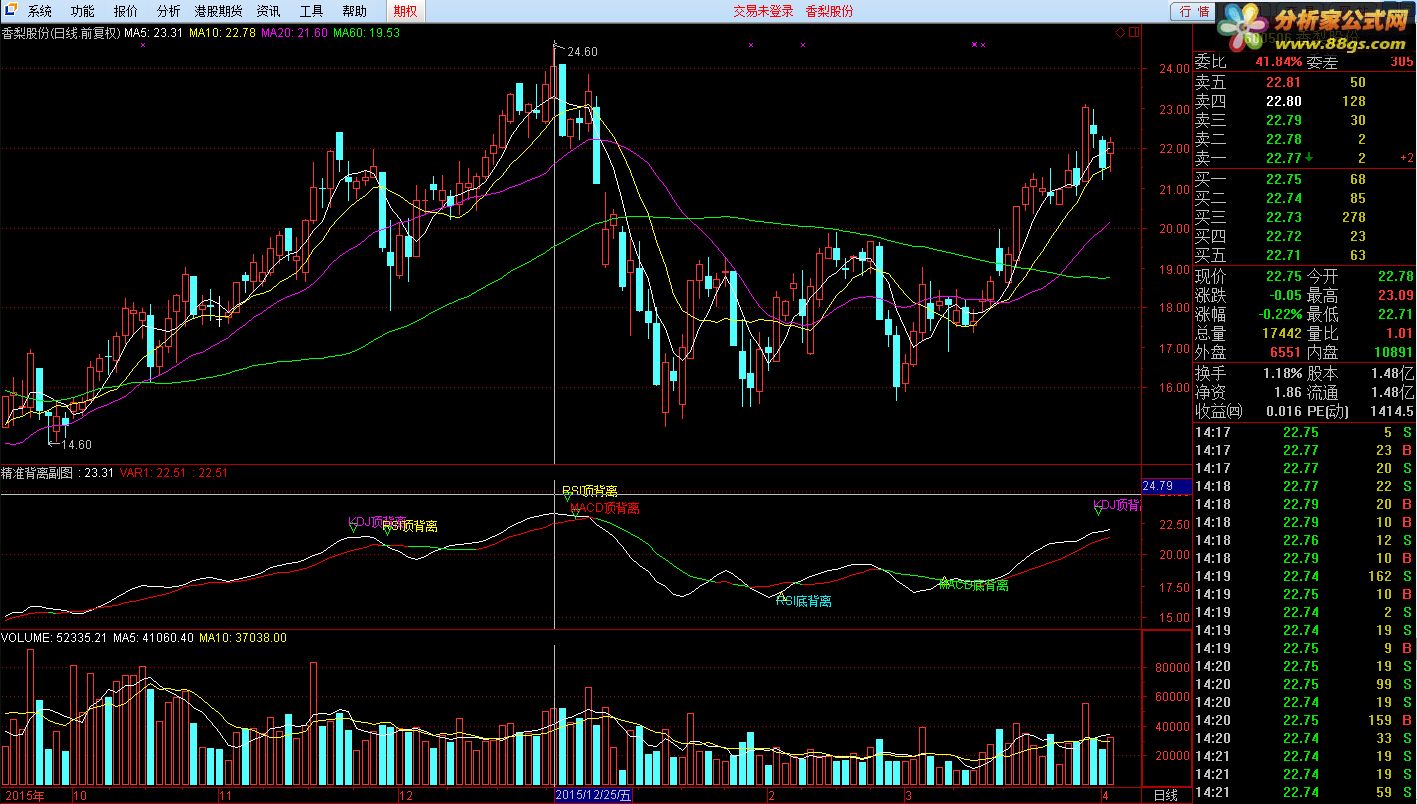Click the 香梨股份(日线.前复权) chart title
Screen dimensions: 1417x804
click(60, 33)
